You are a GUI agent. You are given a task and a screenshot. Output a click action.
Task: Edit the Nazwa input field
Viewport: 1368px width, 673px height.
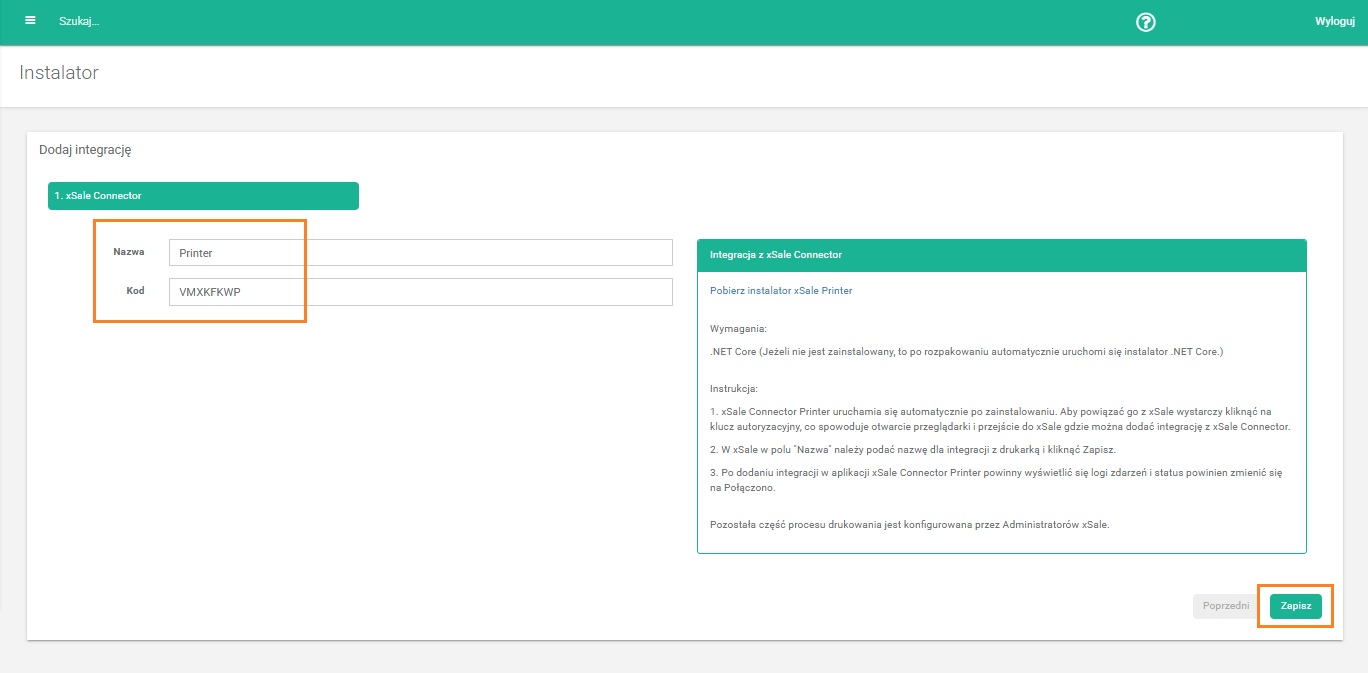[x=421, y=253]
